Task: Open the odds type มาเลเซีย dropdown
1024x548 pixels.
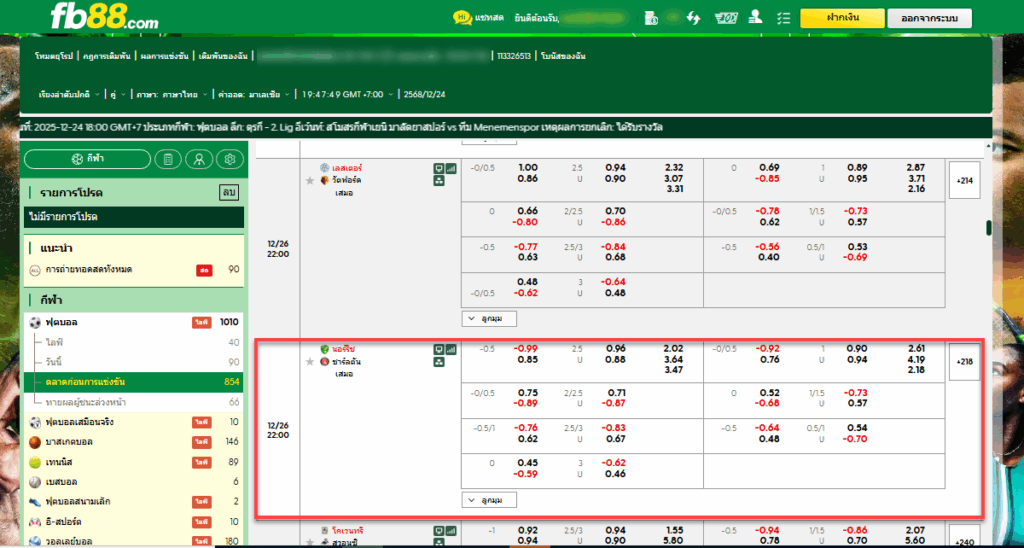Action: tap(251, 94)
